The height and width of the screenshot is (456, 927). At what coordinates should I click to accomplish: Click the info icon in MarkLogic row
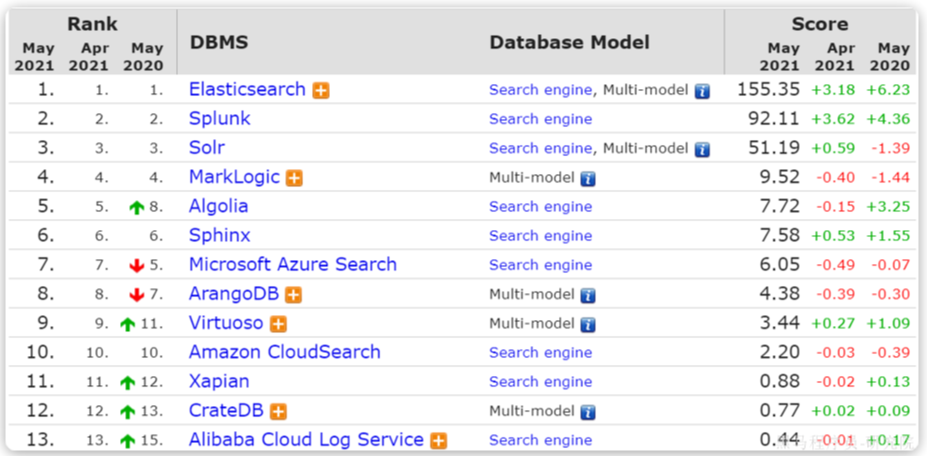coord(588,178)
